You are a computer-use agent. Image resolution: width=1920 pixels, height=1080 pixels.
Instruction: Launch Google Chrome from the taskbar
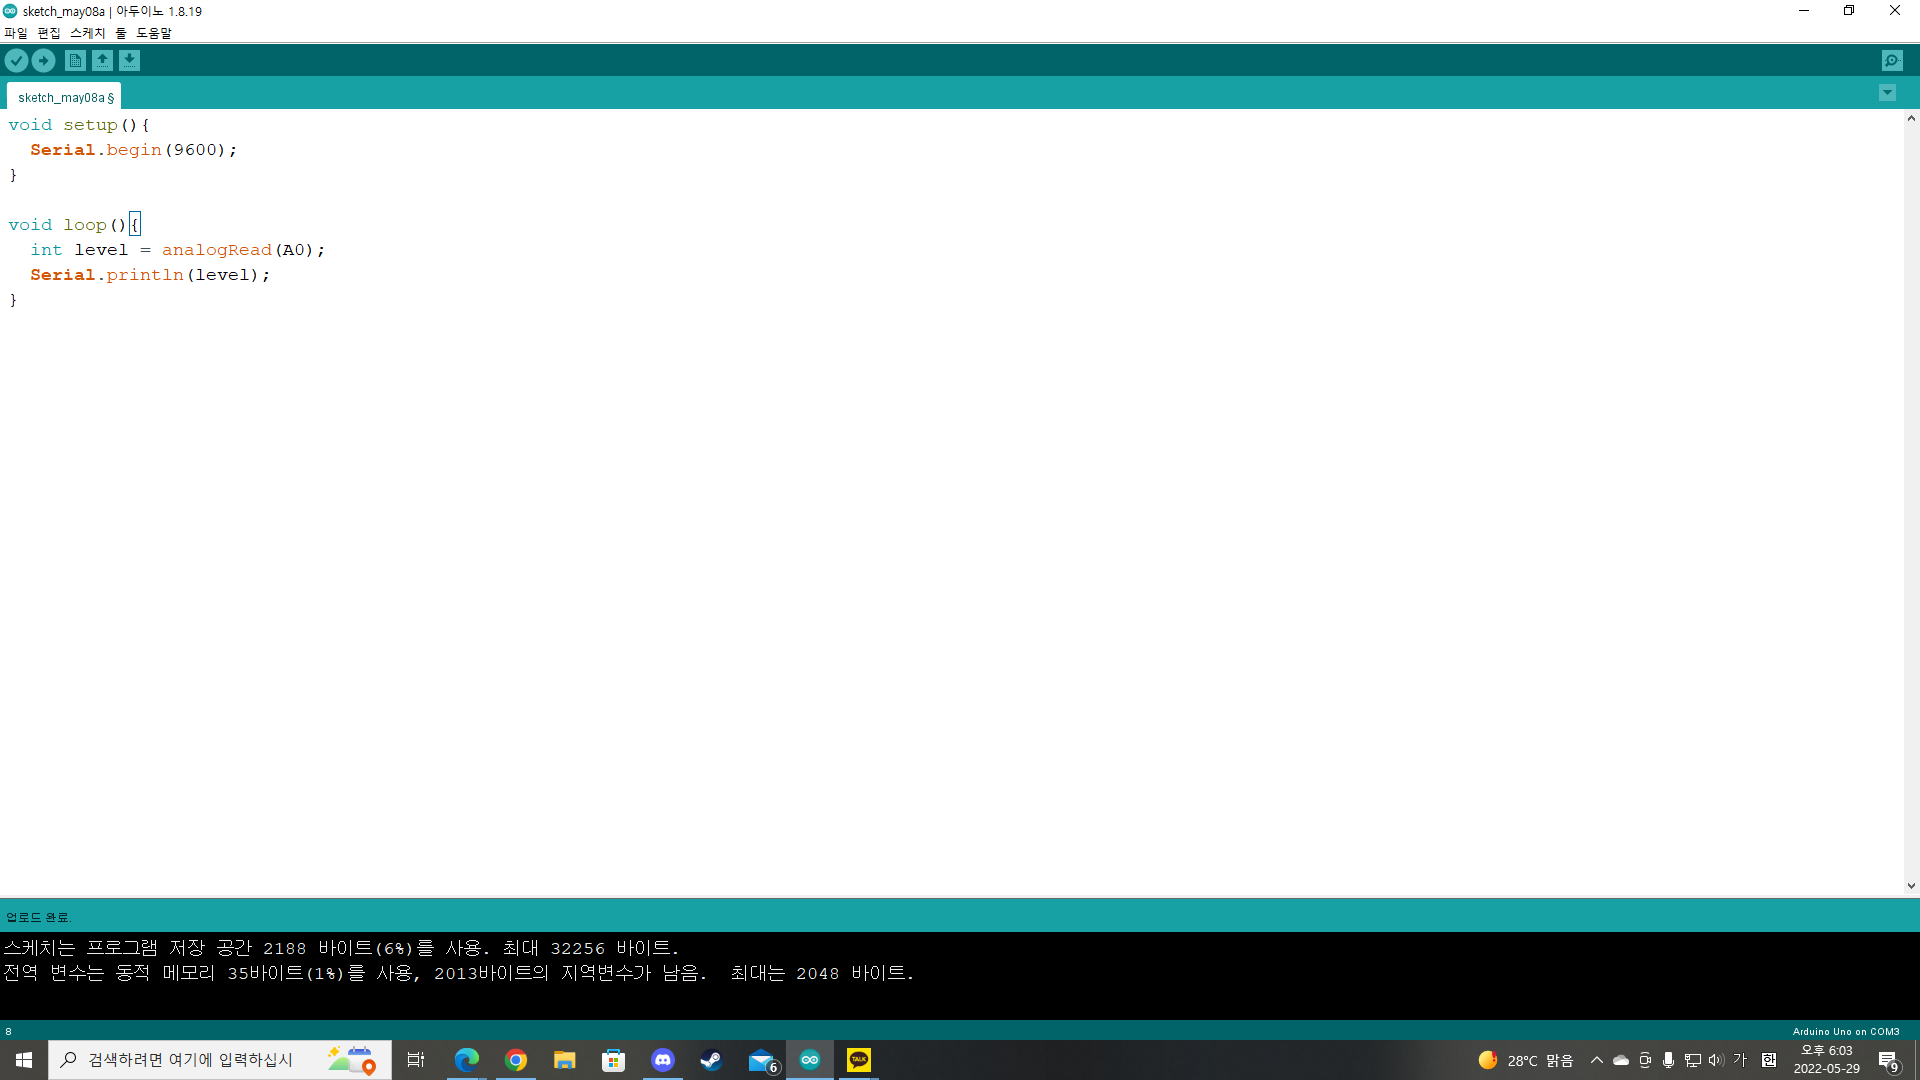click(x=516, y=1060)
